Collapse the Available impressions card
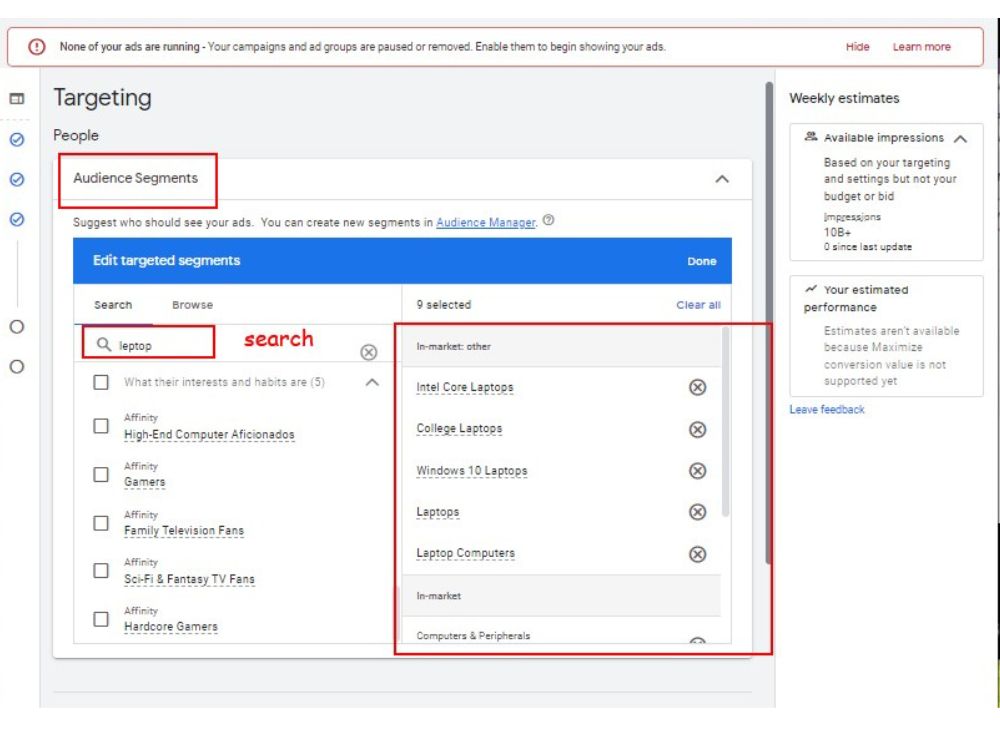Image resolution: width=1000 pixels, height=750 pixels. pyautogui.click(x=960, y=138)
